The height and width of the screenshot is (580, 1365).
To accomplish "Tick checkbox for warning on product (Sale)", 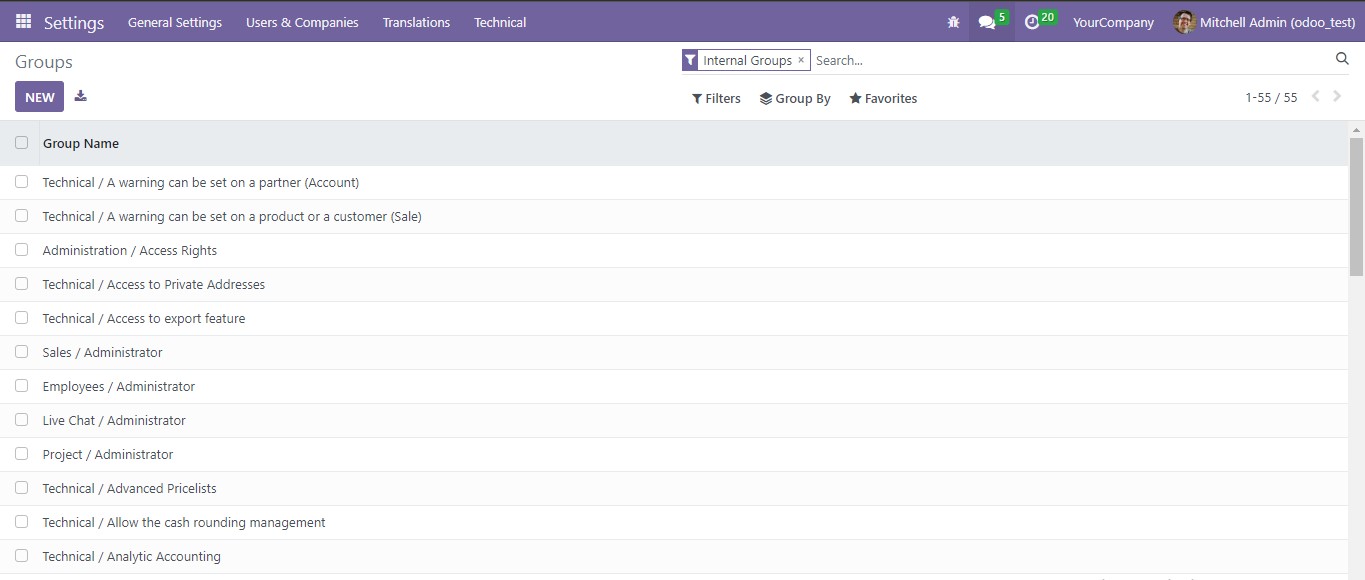I will 21,216.
